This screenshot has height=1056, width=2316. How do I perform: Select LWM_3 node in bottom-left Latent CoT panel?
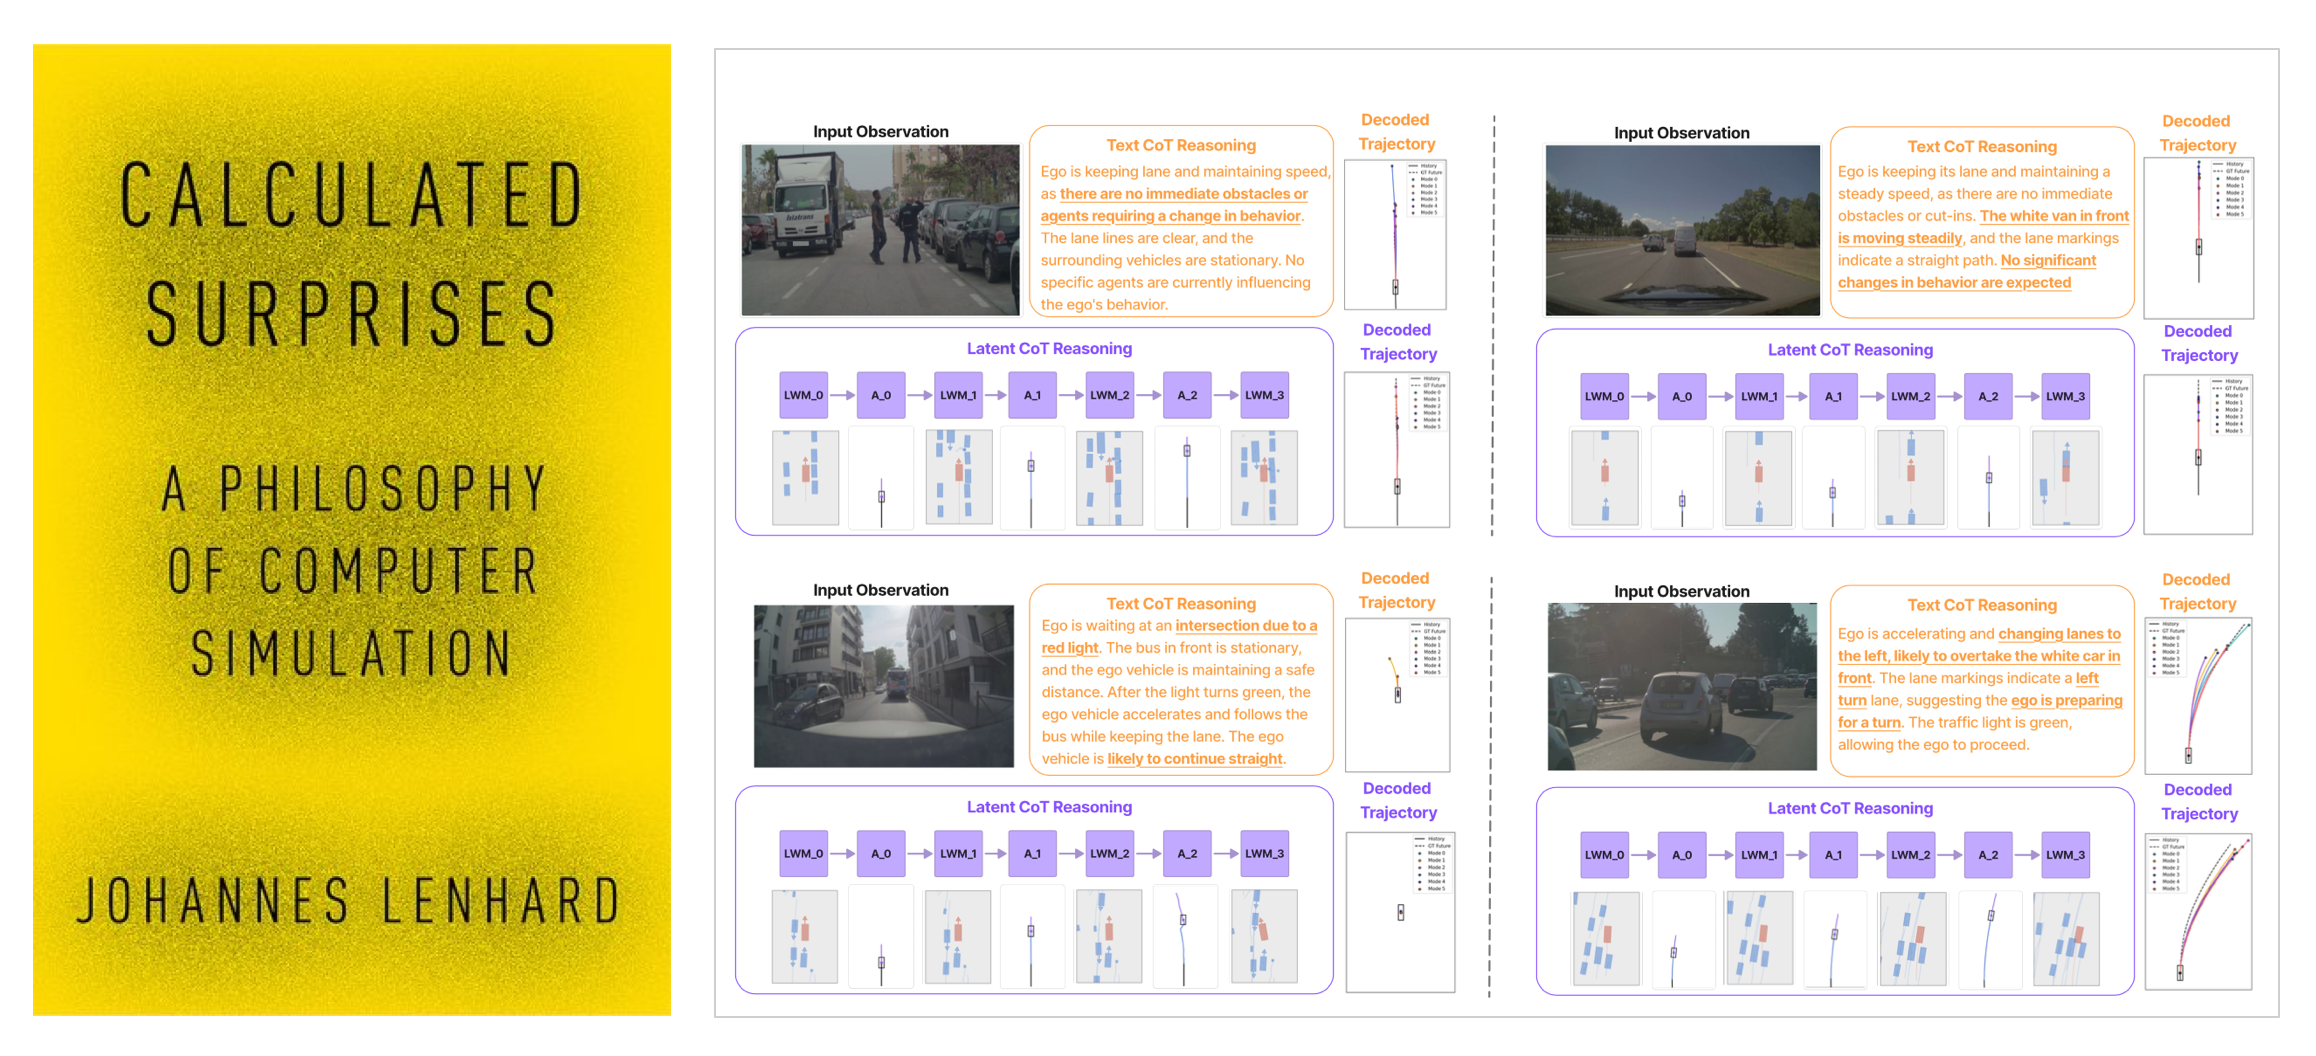1264,854
